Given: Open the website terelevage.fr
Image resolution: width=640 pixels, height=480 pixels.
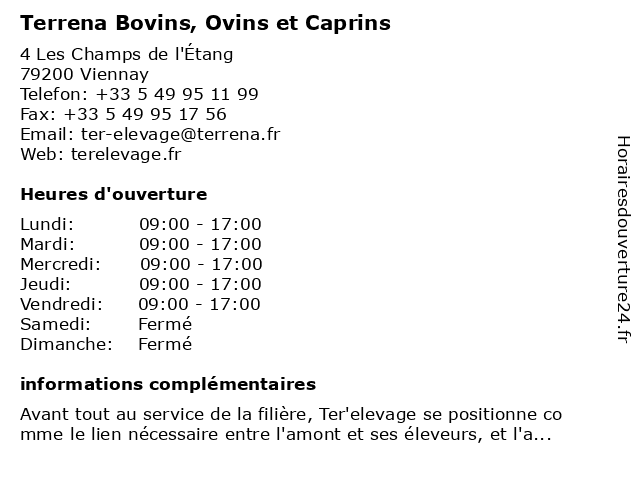Looking at the screenshot, I should [x=126, y=154].
